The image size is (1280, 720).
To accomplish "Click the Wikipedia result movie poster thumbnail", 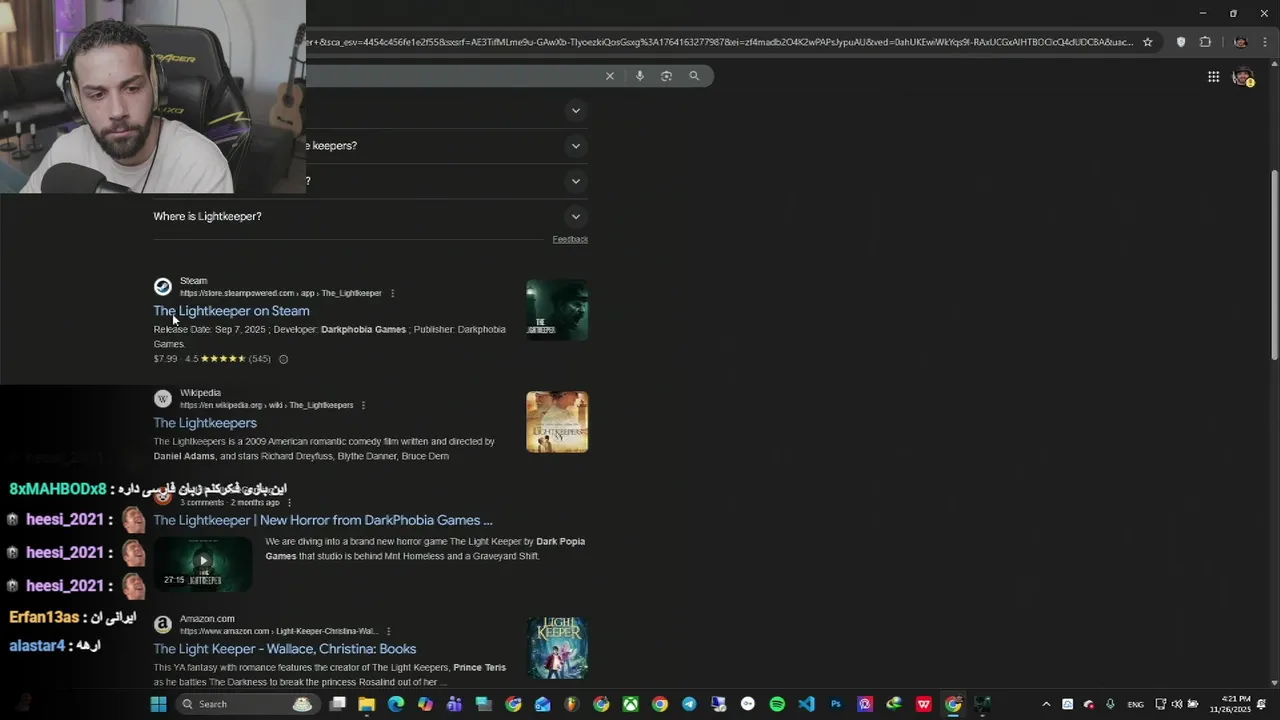I will coord(557,422).
